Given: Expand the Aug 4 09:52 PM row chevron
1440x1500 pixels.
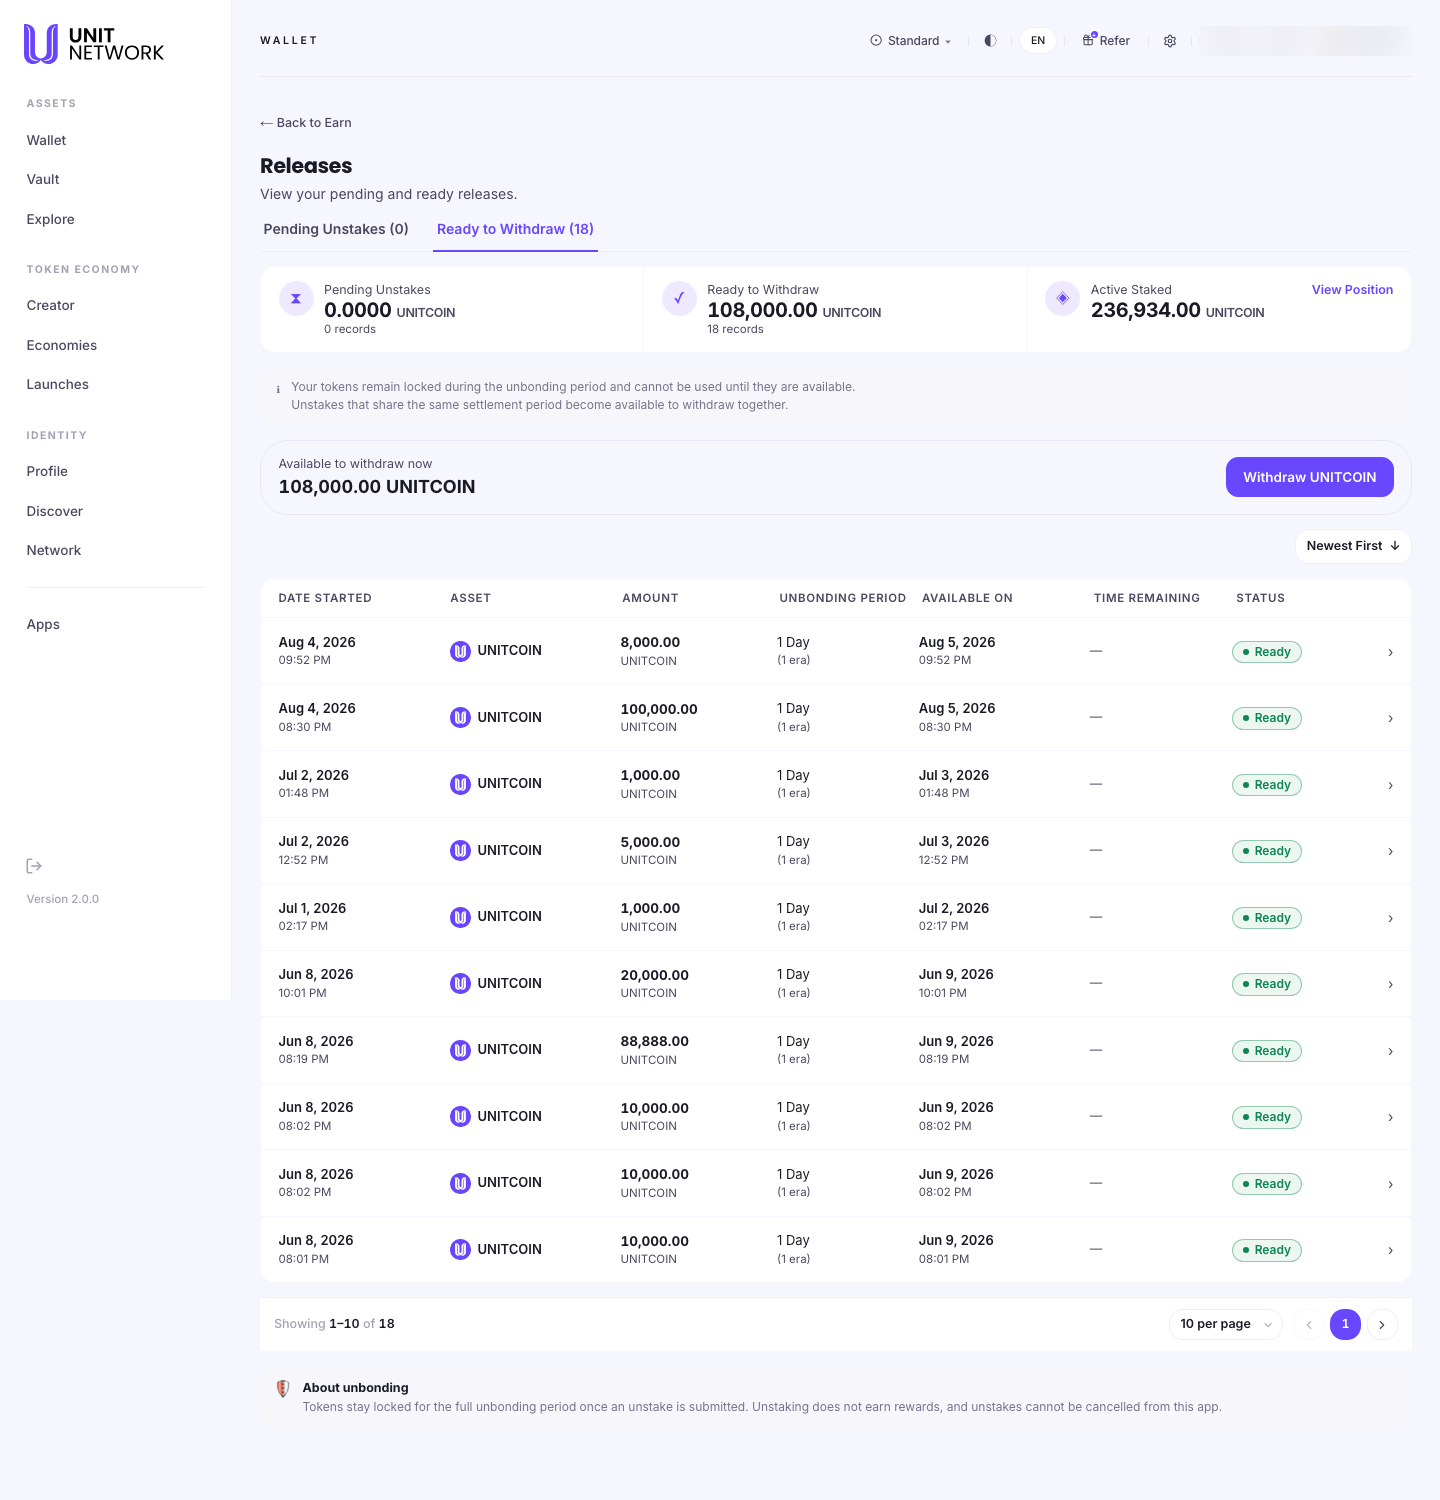Looking at the screenshot, I should pyautogui.click(x=1390, y=652).
